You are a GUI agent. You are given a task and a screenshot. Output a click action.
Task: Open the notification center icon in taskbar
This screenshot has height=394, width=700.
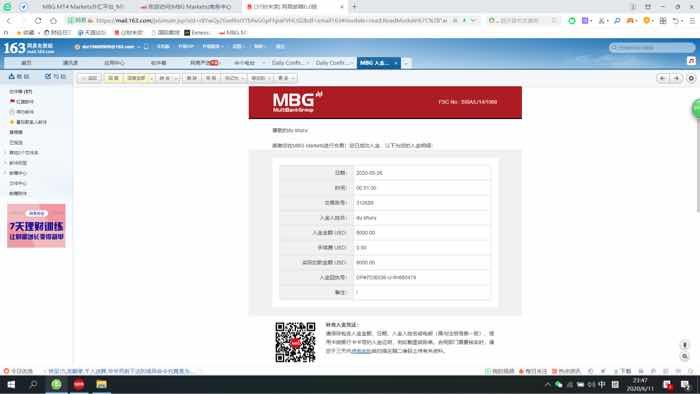(686, 385)
